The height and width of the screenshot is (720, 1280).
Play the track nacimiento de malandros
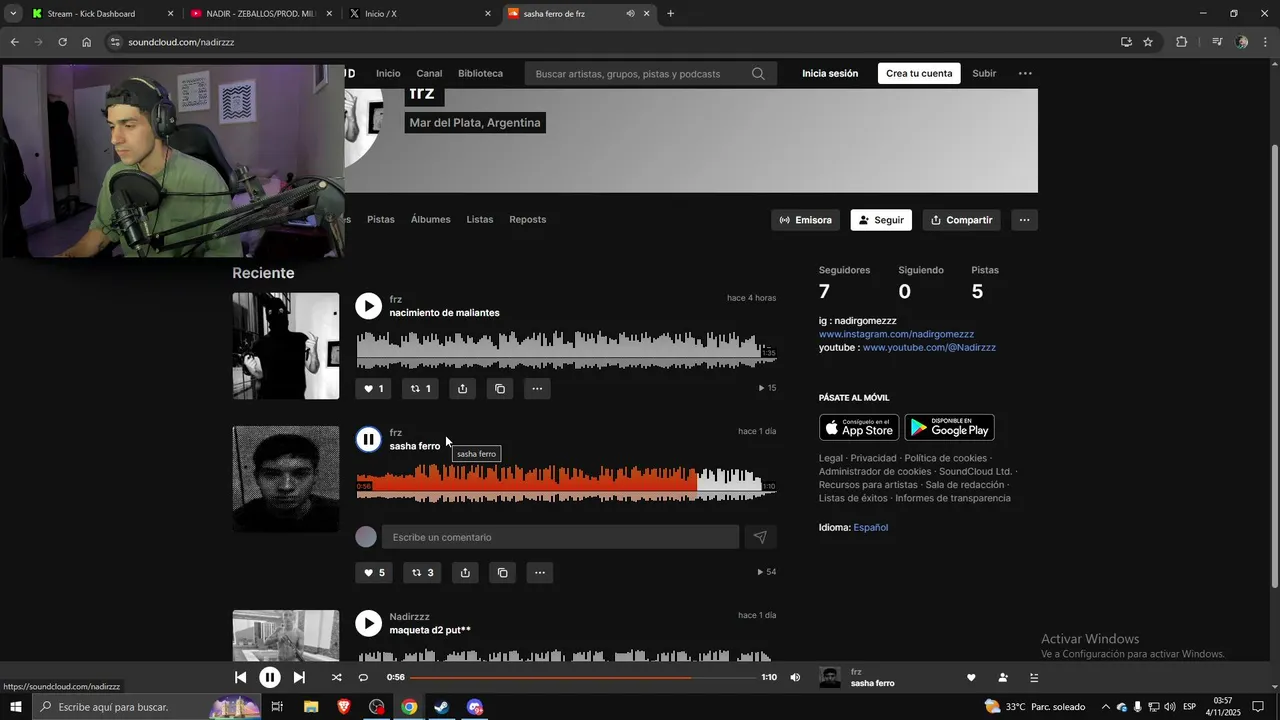coord(369,306)
